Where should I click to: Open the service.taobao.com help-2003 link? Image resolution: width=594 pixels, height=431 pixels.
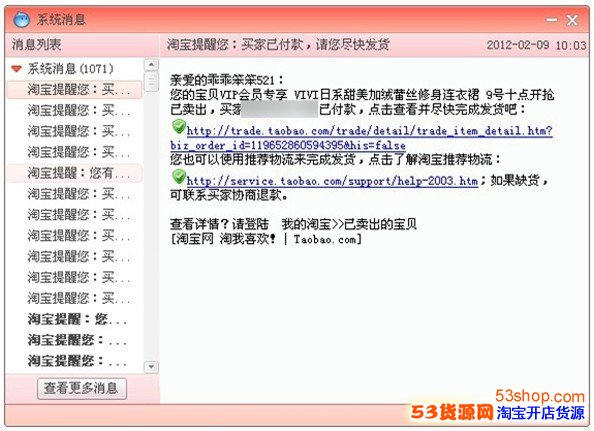(332, 181)
